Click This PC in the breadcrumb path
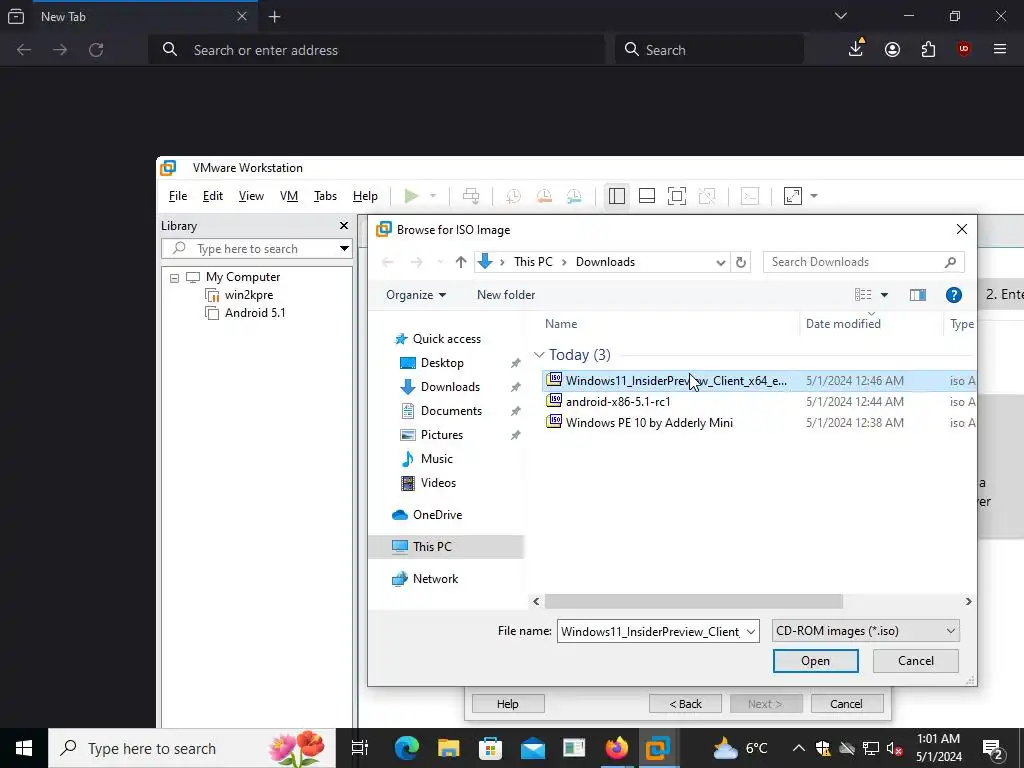Image resolution: width=1024 pixels, height=768 pixels. pos(533,262)
